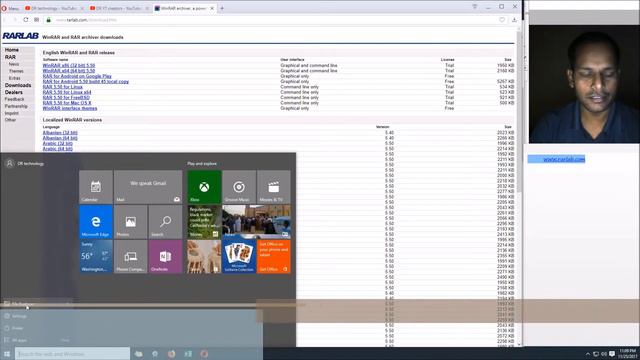Open the Search tile
This screenshot has width=640, height=360.
coord(165,222)
